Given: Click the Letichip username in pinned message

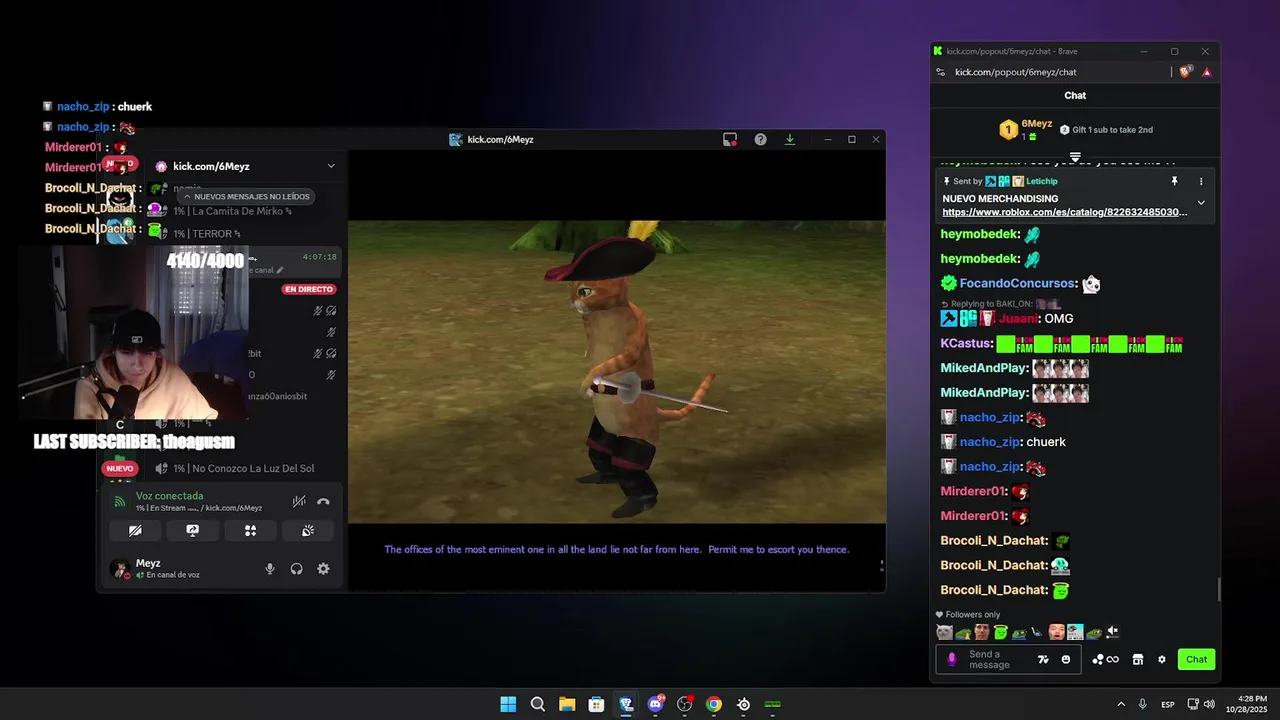Looking at the screenshot, I should pyautogui.click(x=1042, y=181).
